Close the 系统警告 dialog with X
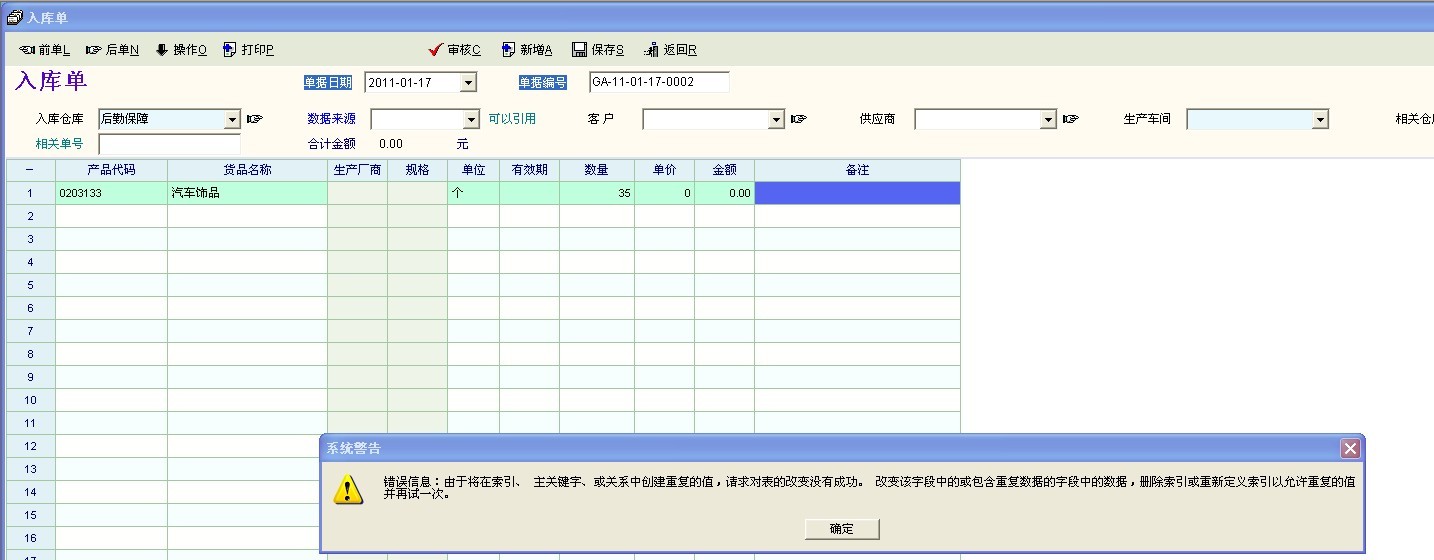This screenshot has height=560, width=1434. 1350,448
